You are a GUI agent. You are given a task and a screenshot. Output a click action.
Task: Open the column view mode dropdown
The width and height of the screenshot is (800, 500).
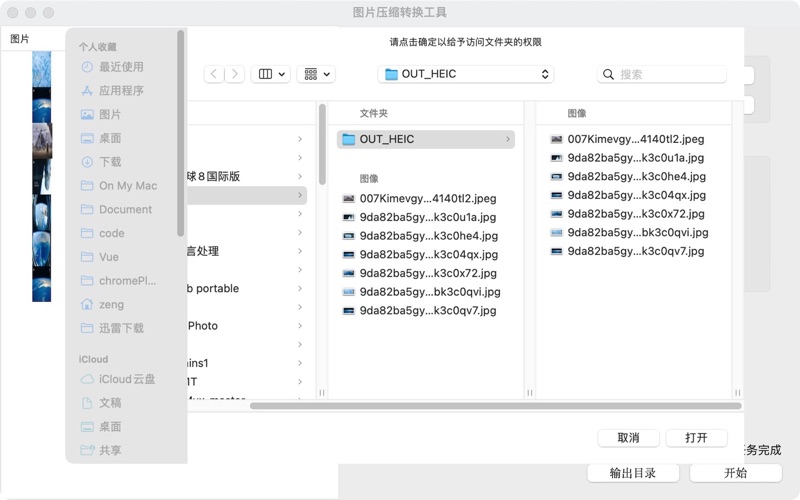pos(272,74)
